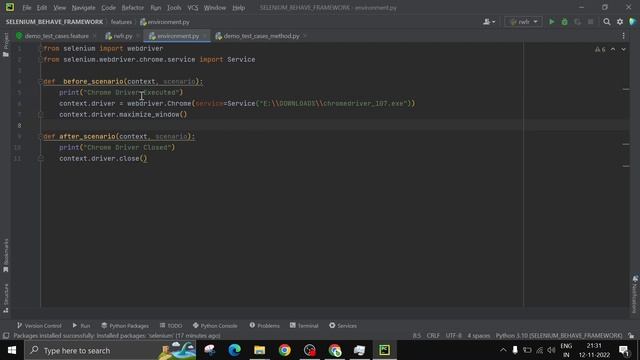The width and height of the screenshot is (640, 360).
Task: Open the user account dropdown
Action: tap(489, 22)
